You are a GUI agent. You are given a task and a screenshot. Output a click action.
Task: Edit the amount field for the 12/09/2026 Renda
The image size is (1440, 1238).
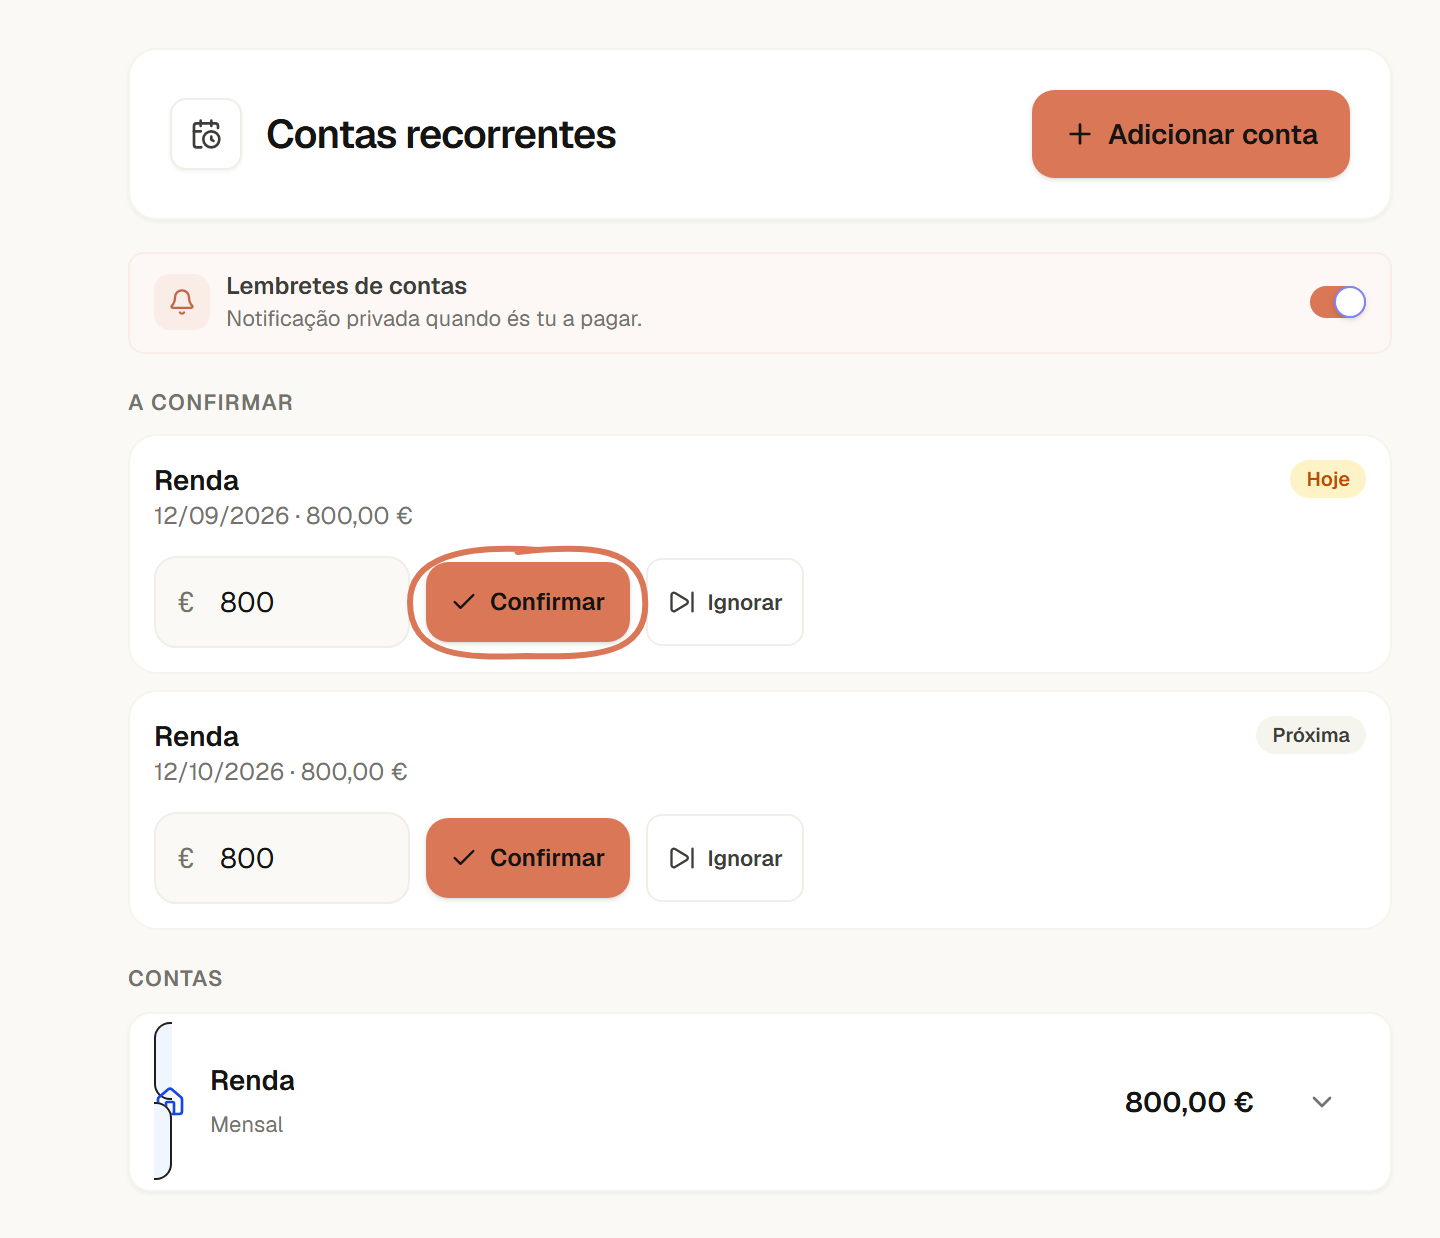(282, 602)
